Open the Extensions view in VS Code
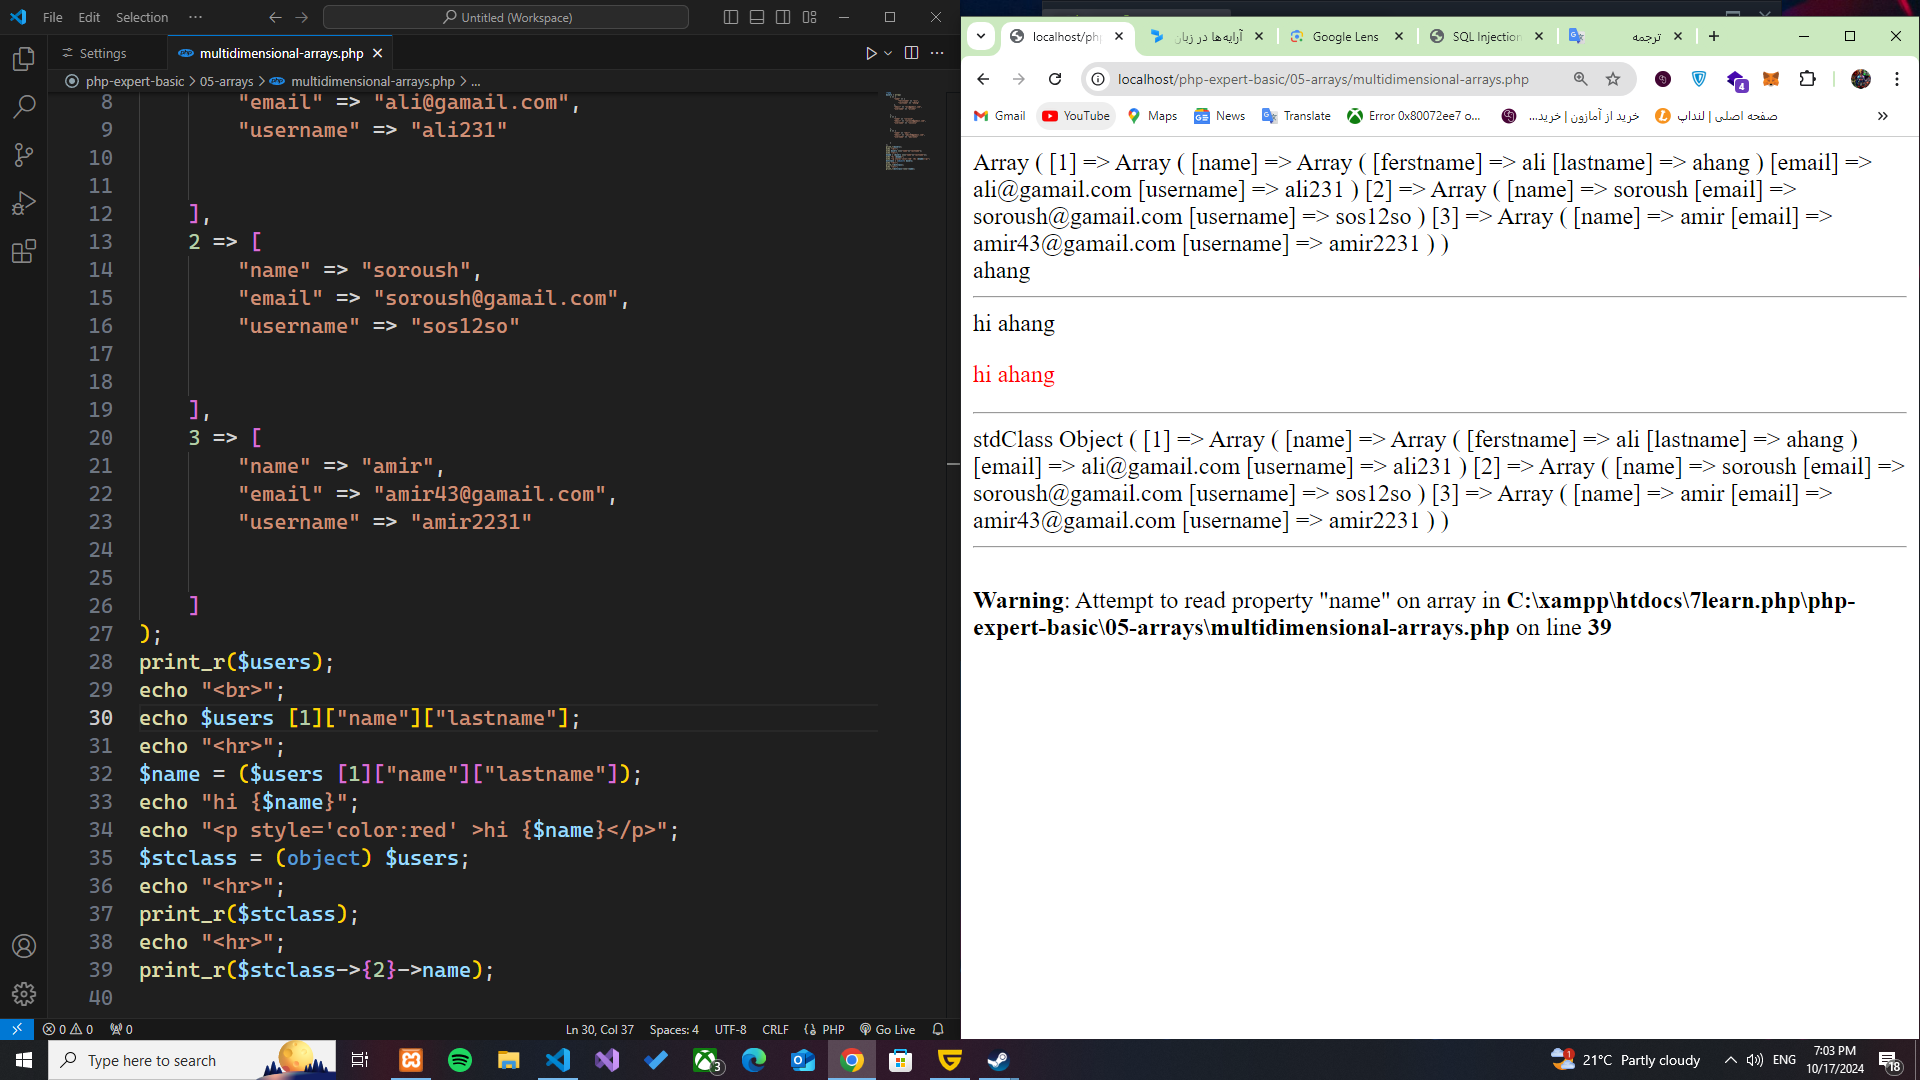The image size is (1920, 1080). click(24, 251)
